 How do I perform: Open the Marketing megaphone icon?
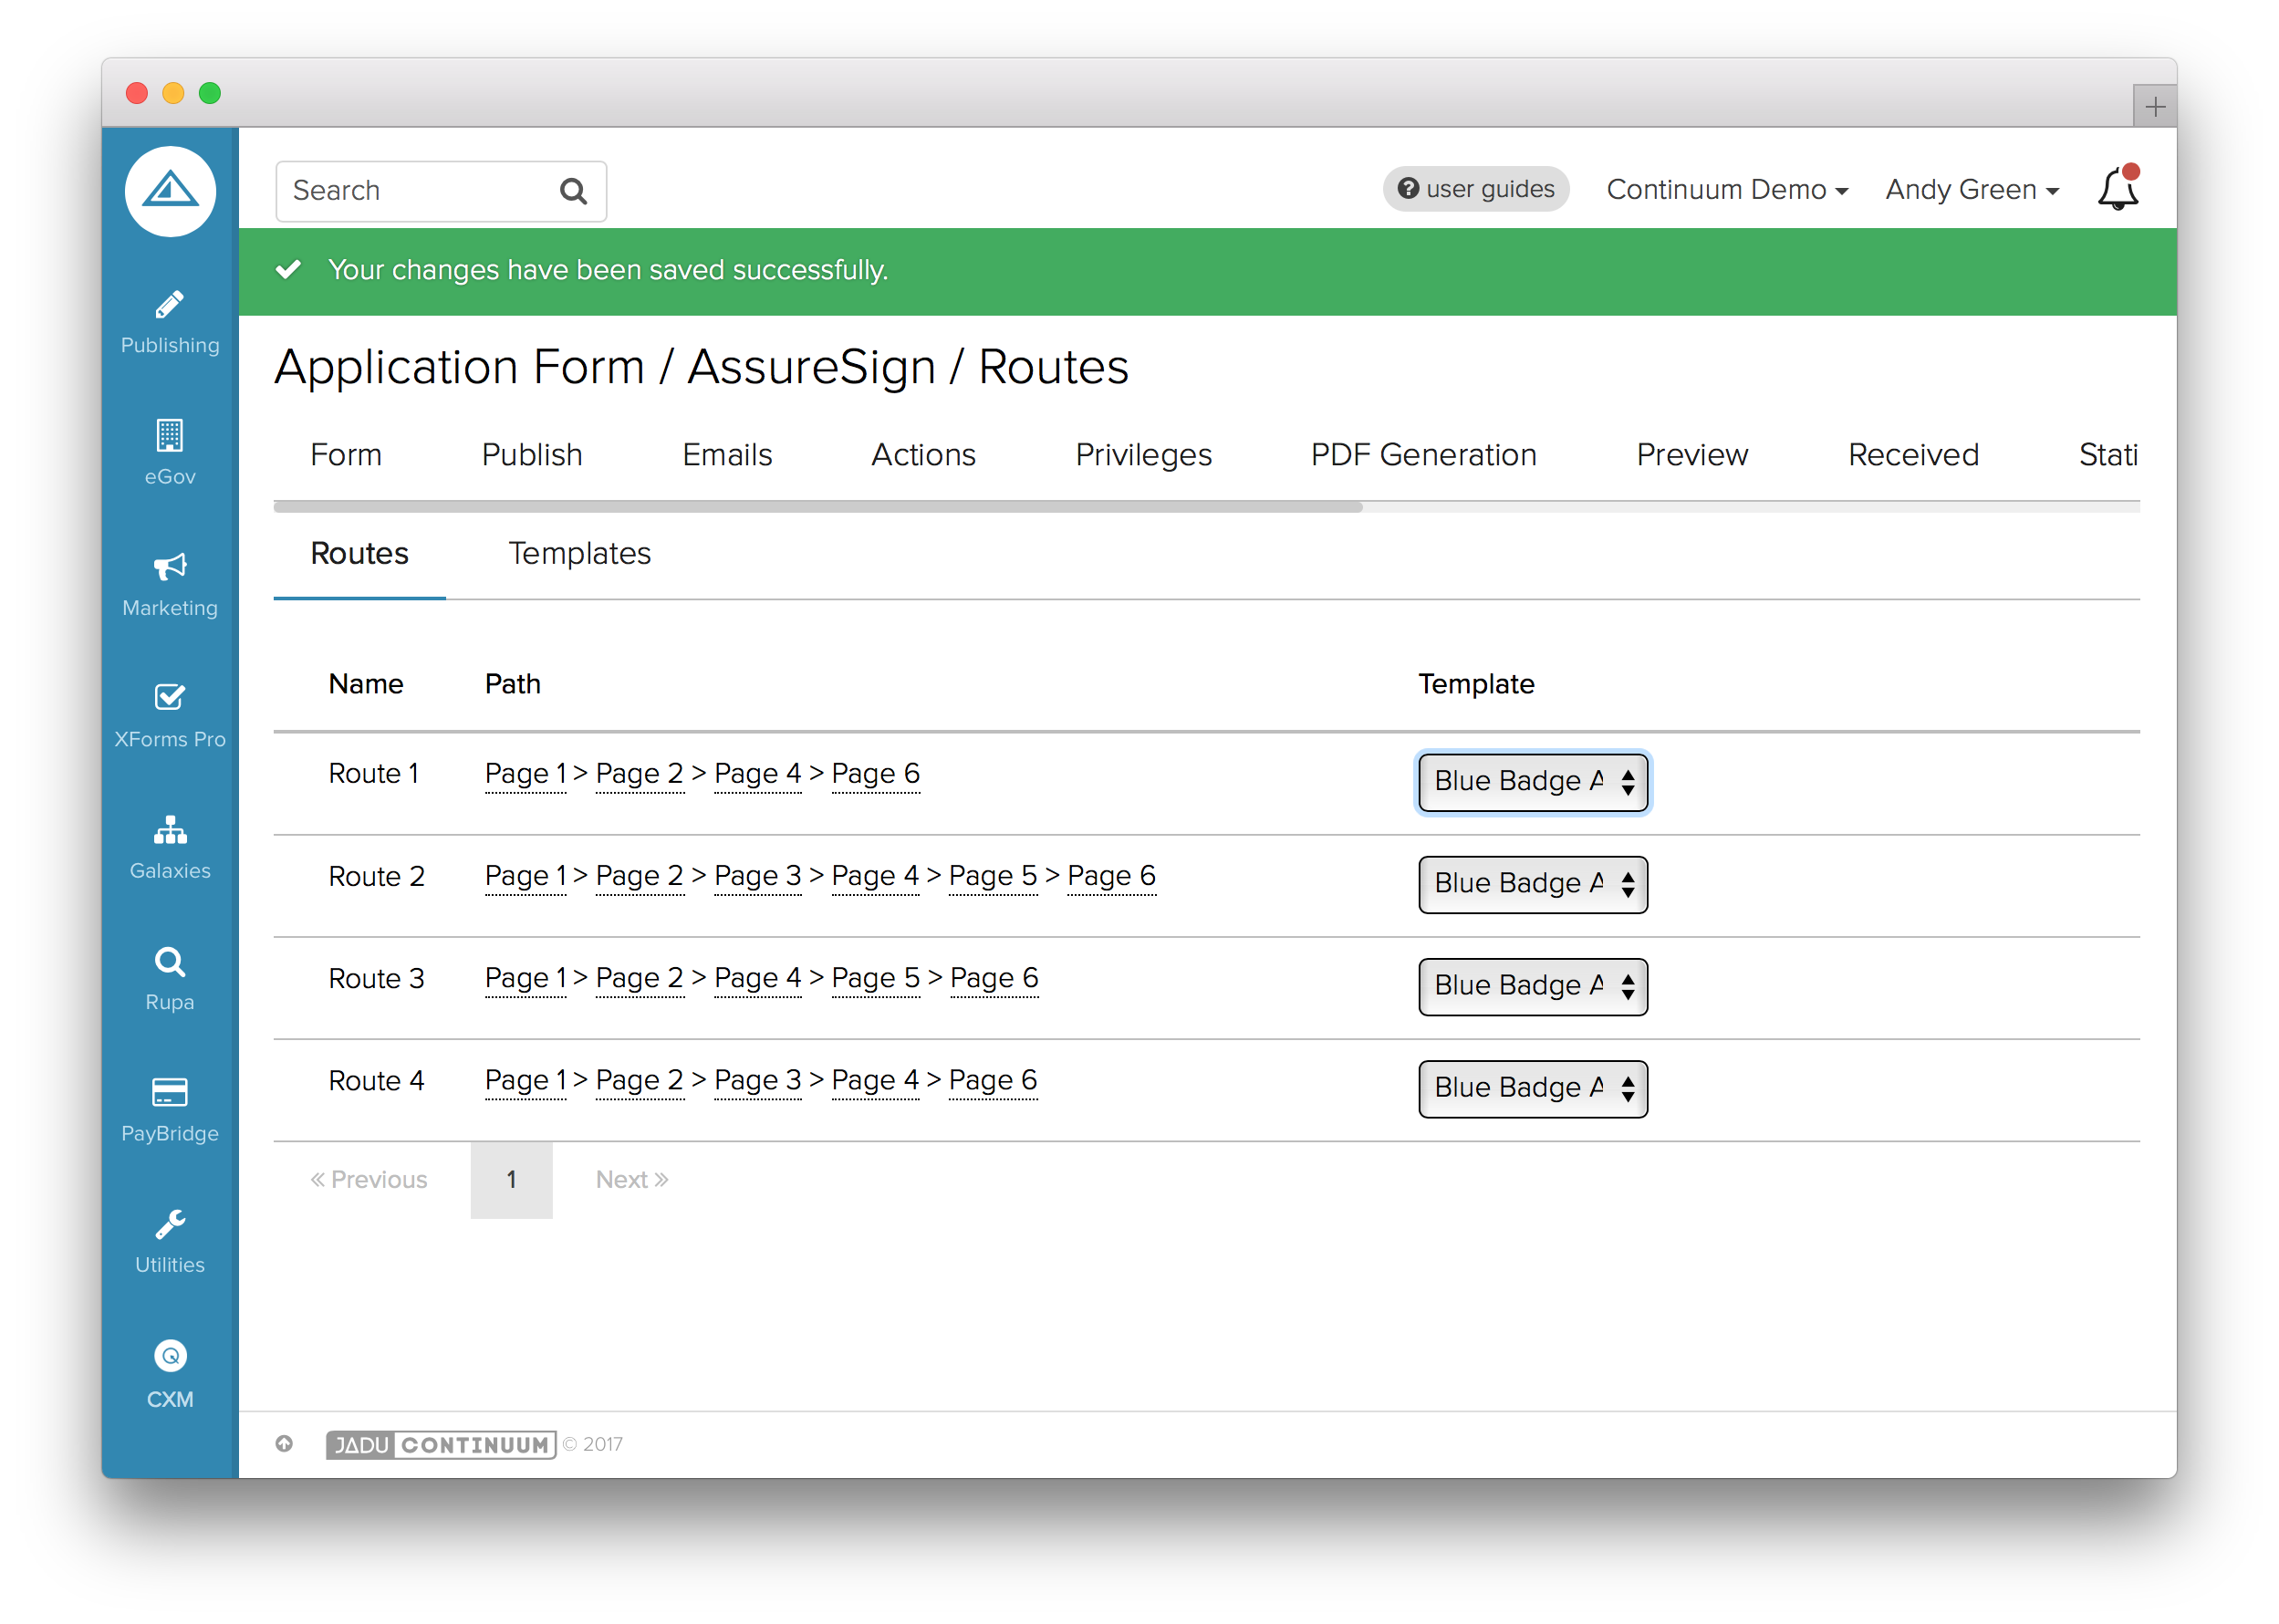tap(170, 567)
